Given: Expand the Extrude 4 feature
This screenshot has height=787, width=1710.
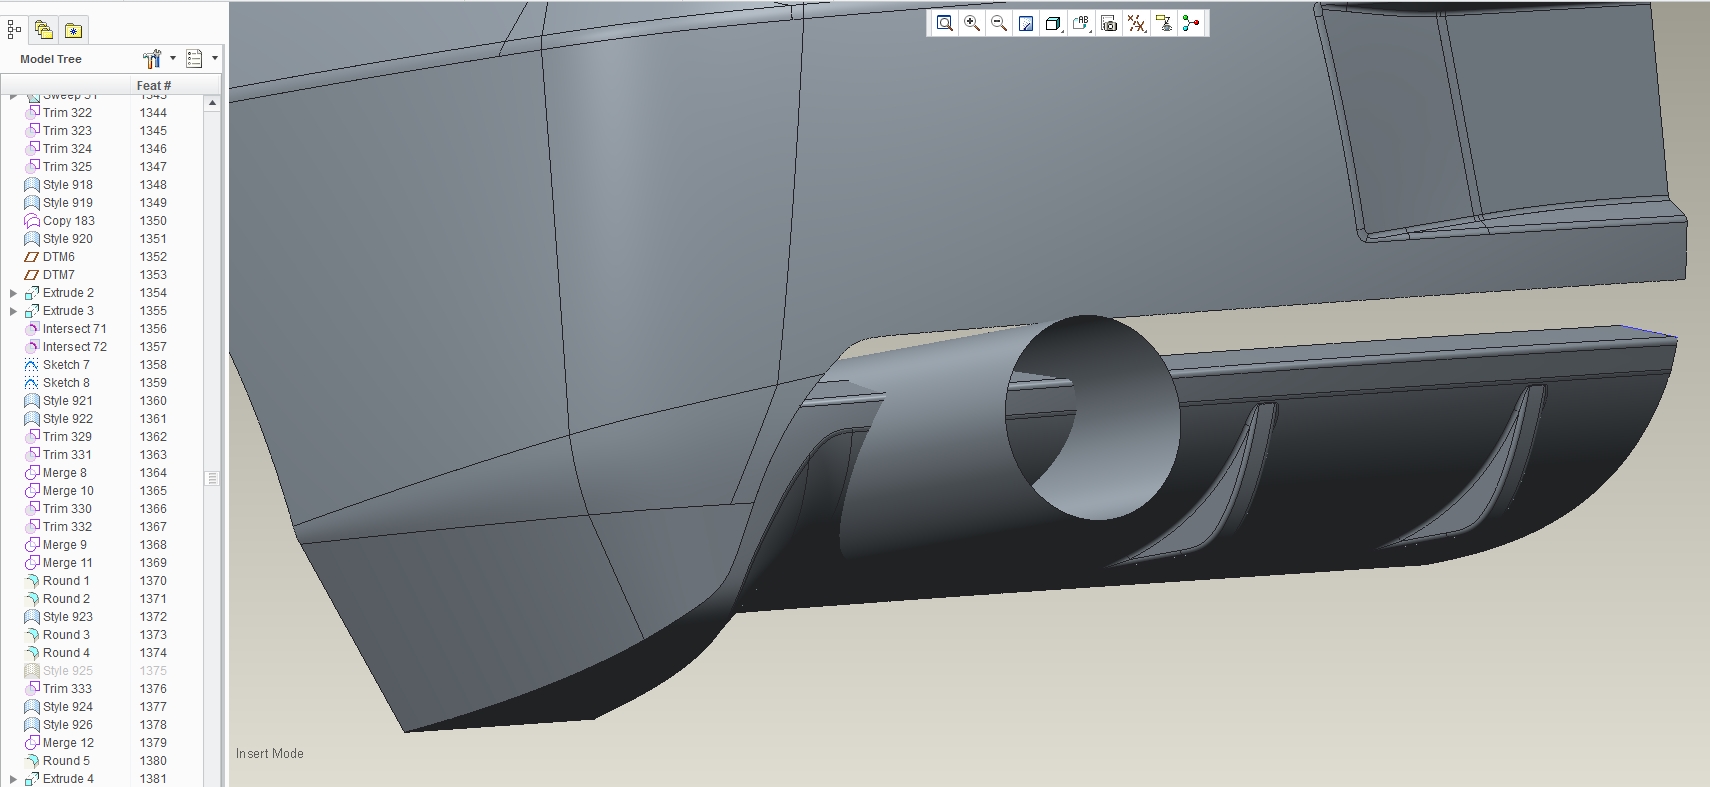Looking at the screenshot, I should 13,779.
